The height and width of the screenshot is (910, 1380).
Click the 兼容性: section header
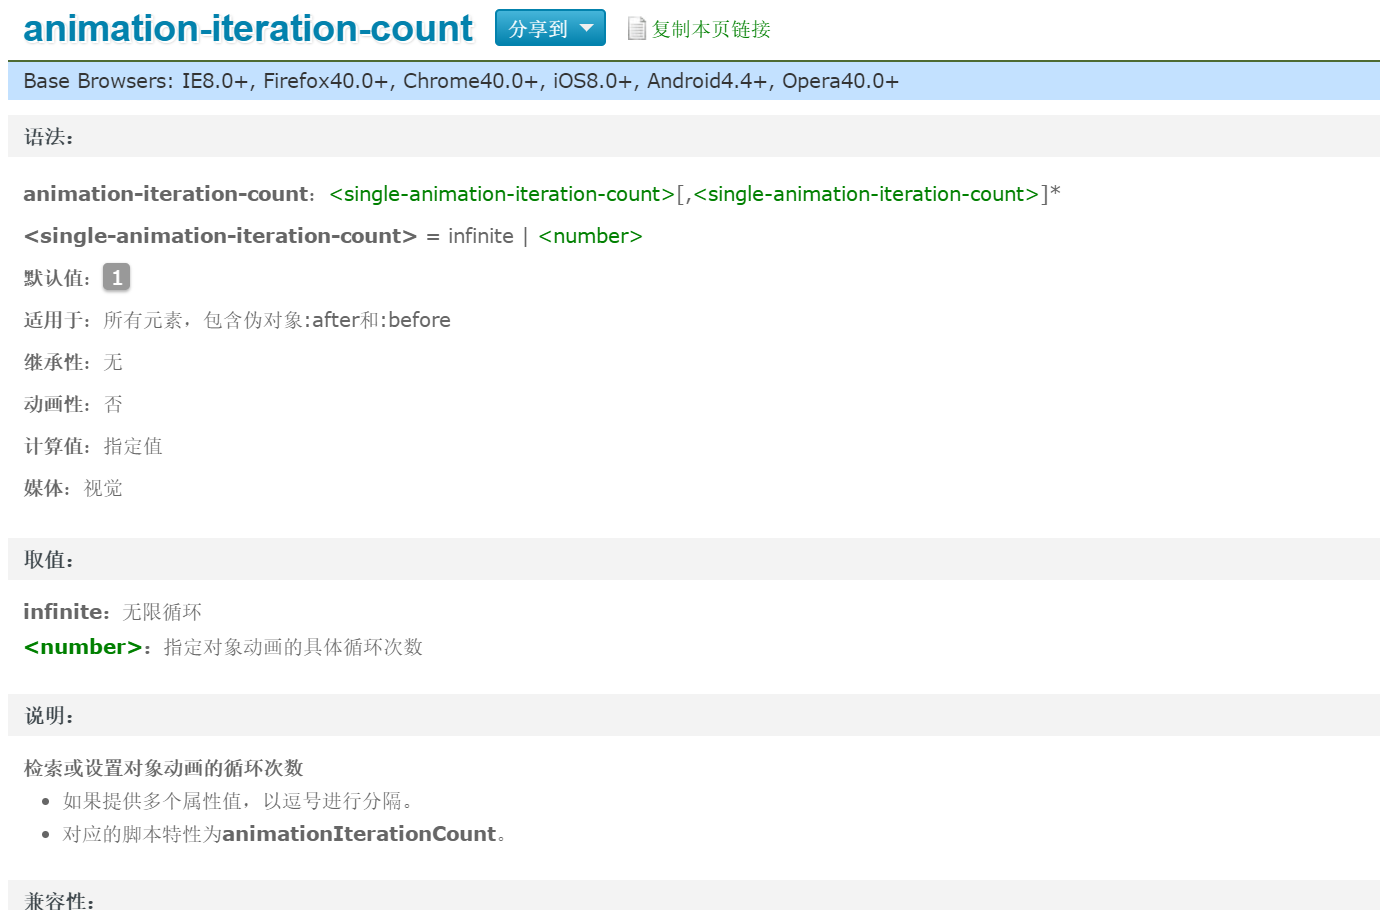click(694, 897)
